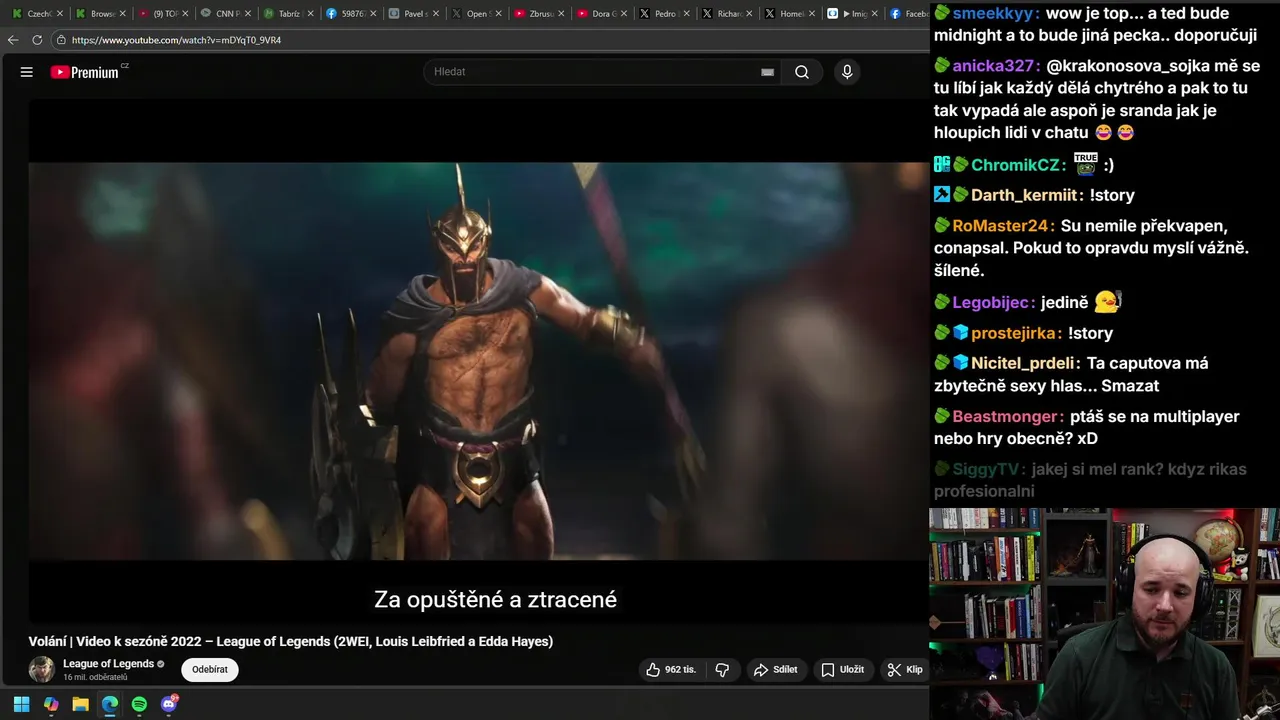Image resolution: width=1280 pixels, height=720 pixels.
Task: Open File Explorer from the taskbar
Action: (80, 704)
